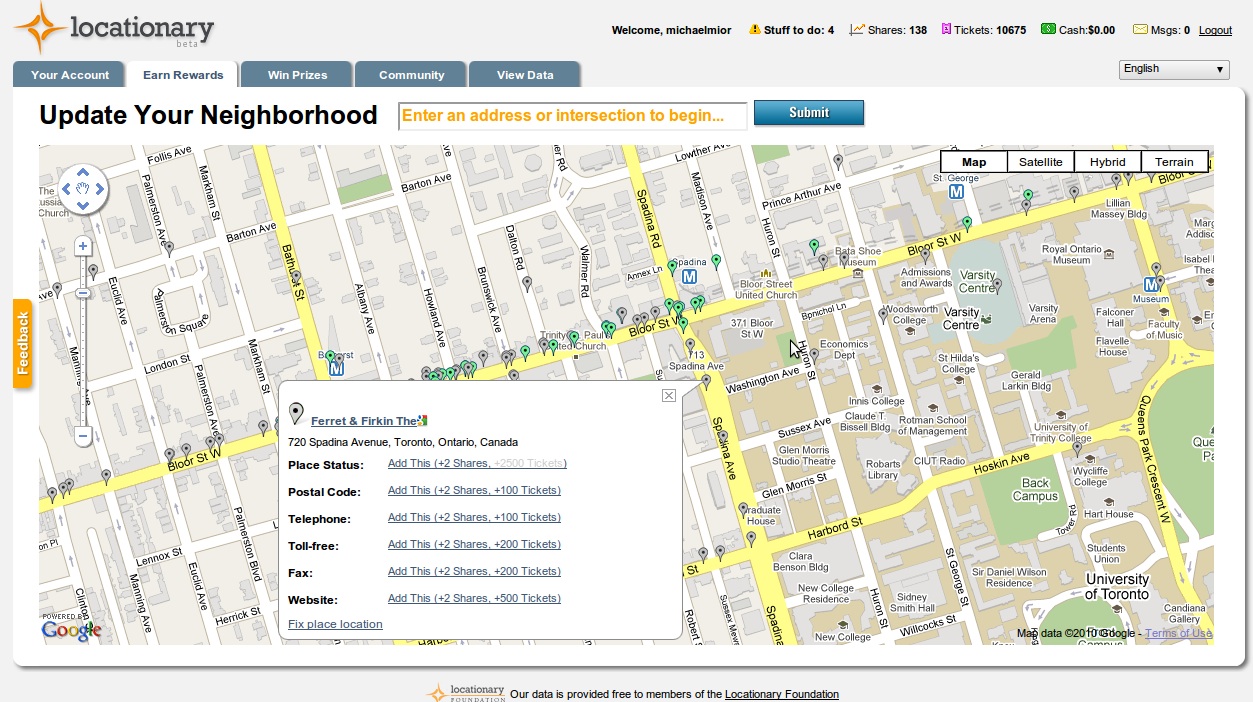Viewport: 1253px width, 702px height.
Task: Click the Spadina subway station marker
Action: [x=689, y=276]
